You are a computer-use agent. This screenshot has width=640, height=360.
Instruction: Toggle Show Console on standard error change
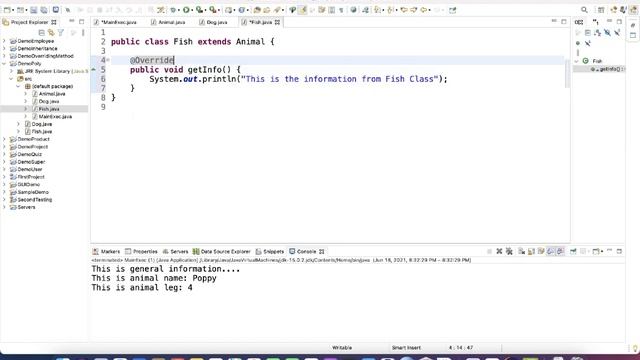click(560, 251)
